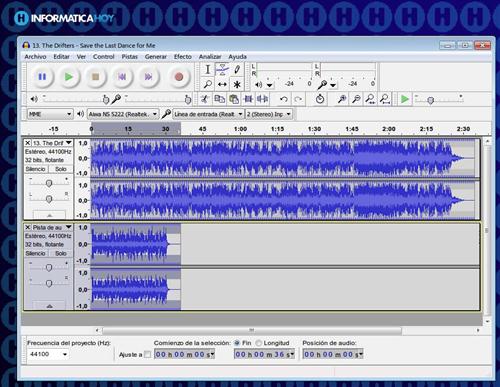
Task: Mute the Pista de au track with Silencio
Action: tap(35, 253)
